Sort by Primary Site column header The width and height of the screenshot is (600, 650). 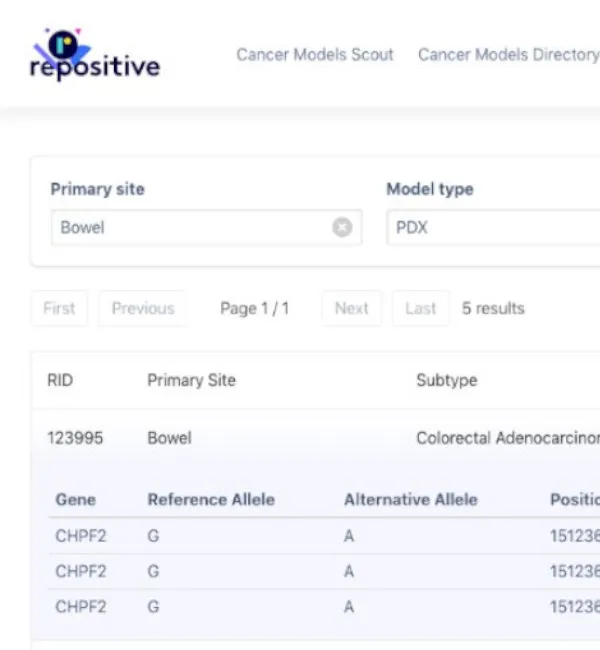point(191,381)
